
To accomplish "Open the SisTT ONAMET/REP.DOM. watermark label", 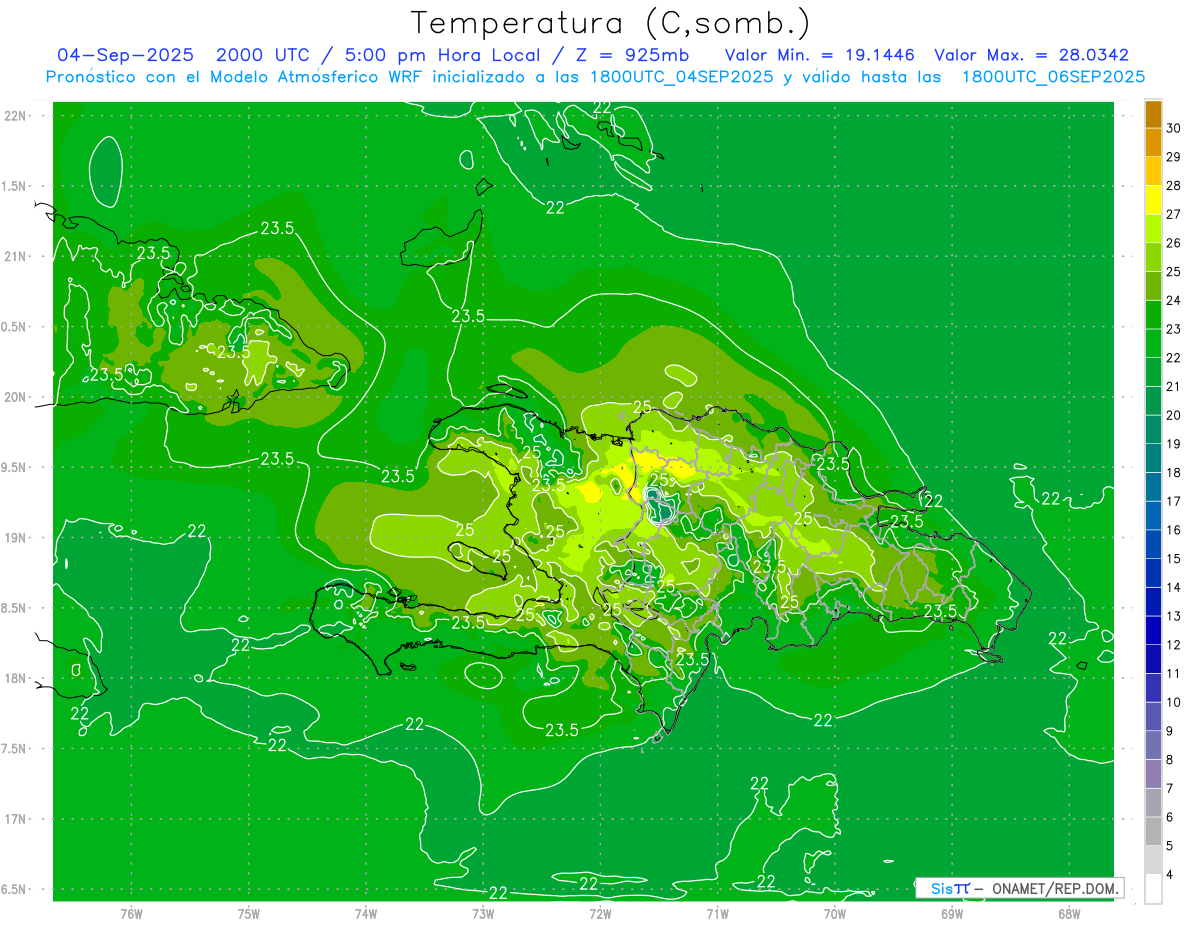I will [1019, 888].
